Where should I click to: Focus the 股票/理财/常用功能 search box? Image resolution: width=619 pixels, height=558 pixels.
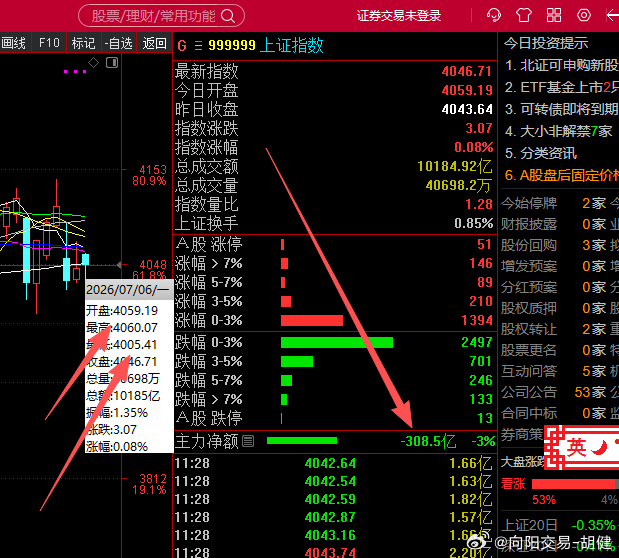[x=161, y=16]
